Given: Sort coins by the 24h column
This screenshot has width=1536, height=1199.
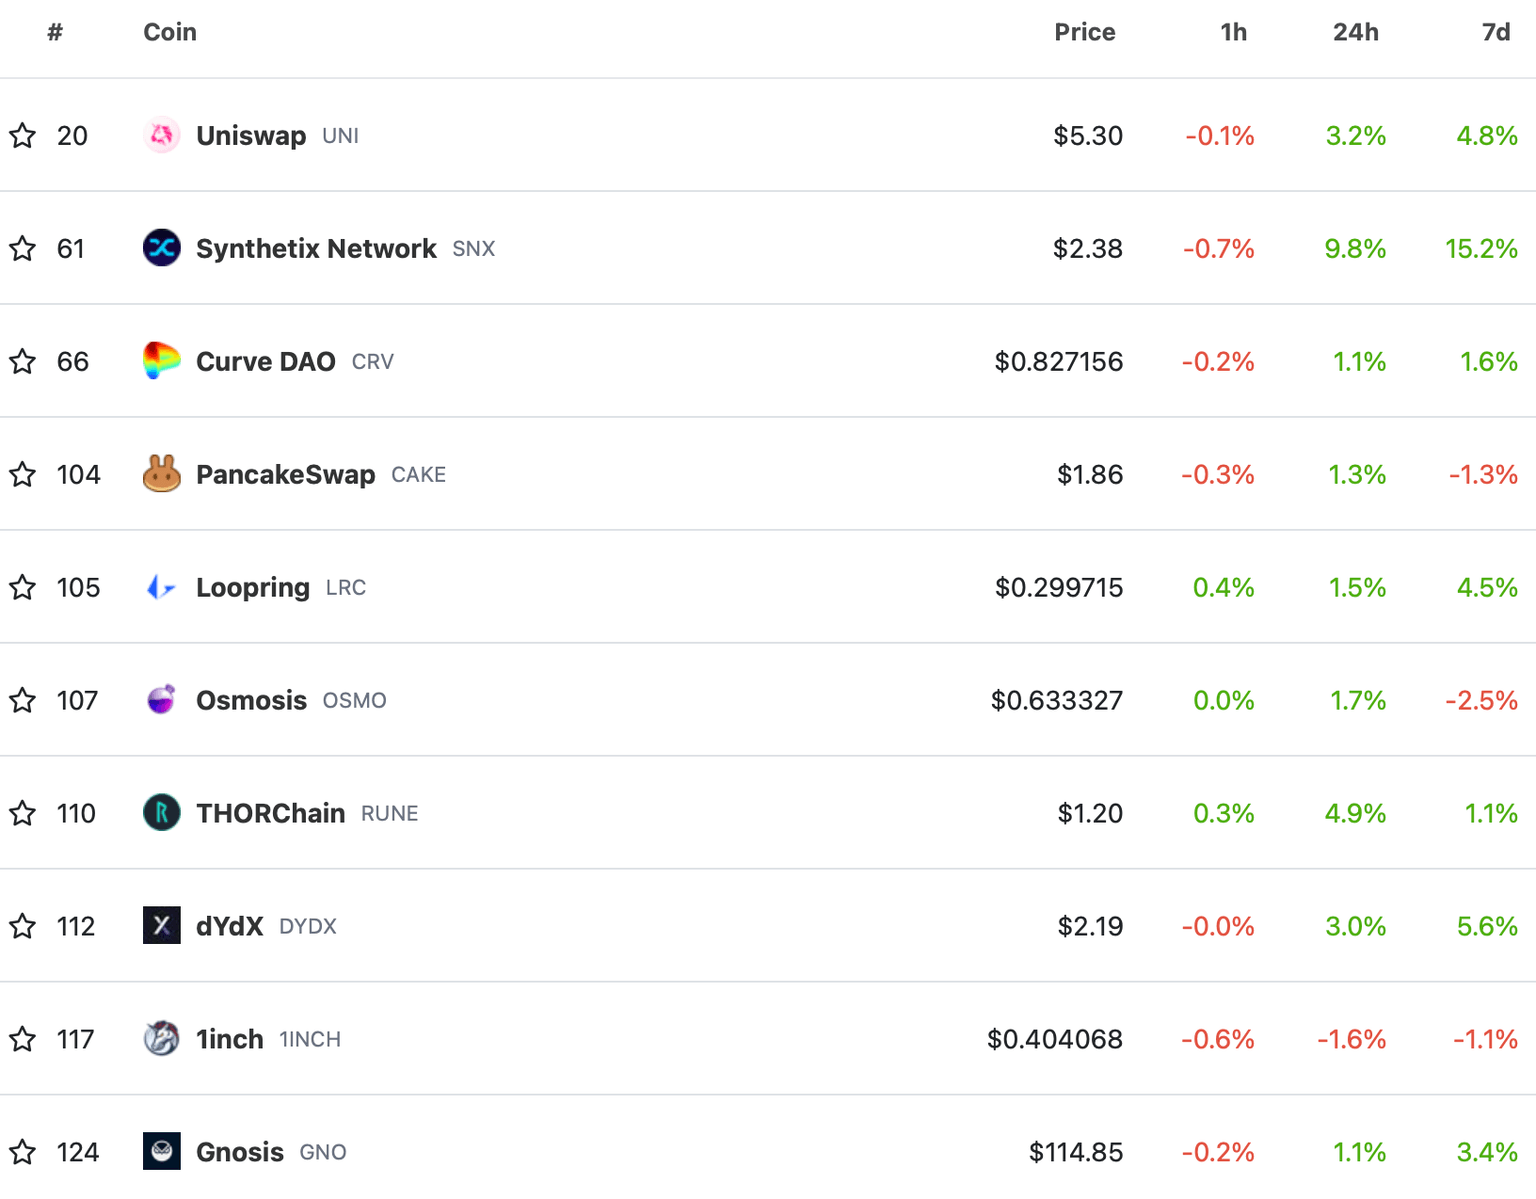Looking at the screenshot, I should (x=1355, y=31).
